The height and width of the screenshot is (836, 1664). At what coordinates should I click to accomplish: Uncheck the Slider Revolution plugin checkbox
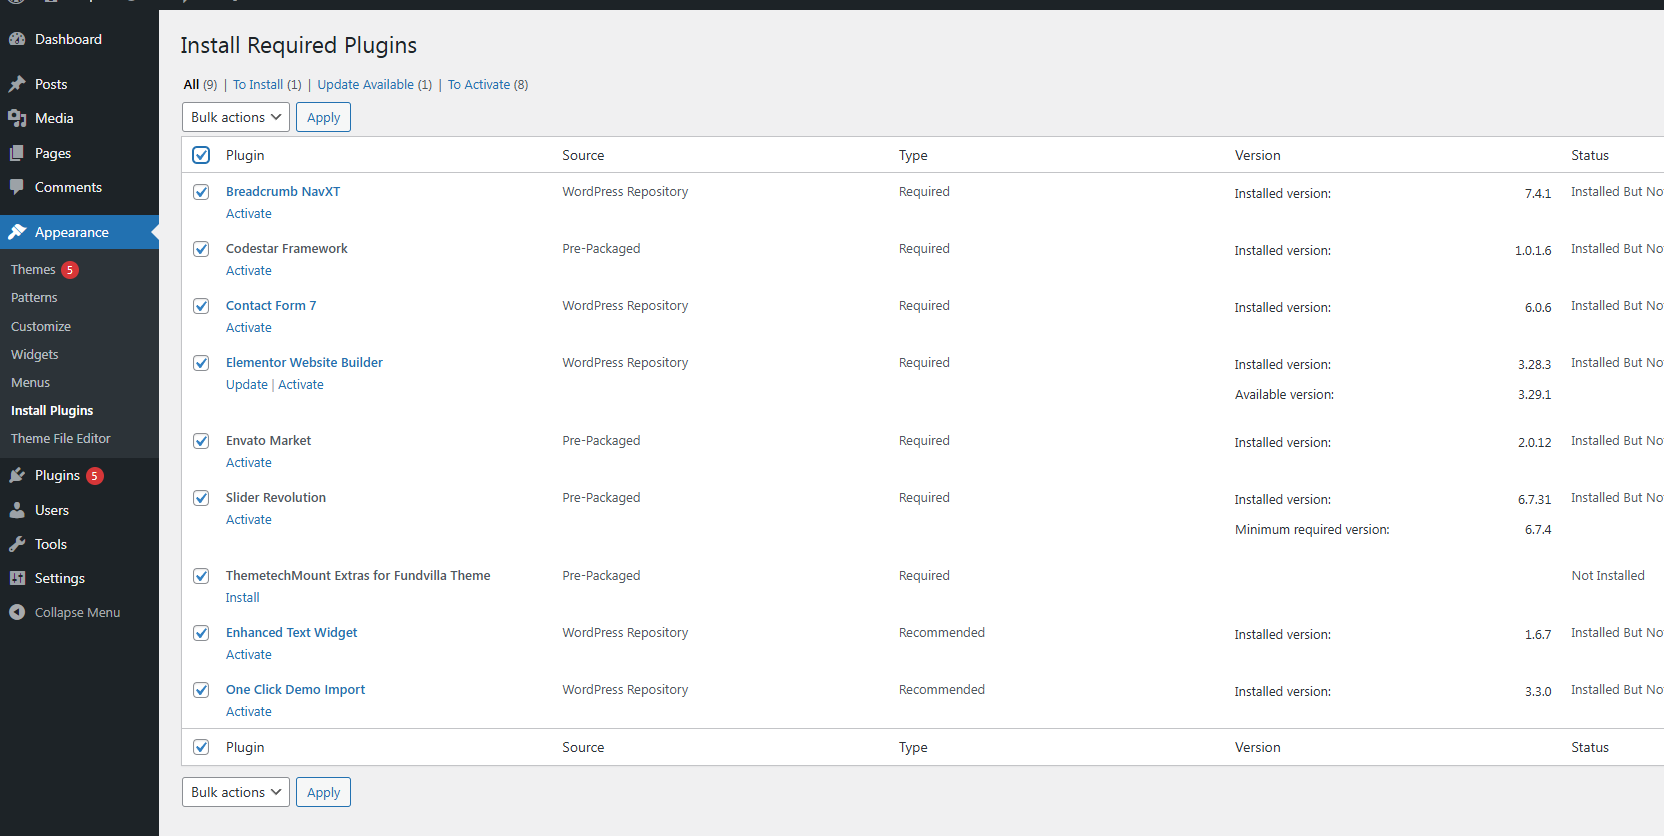pyautogui.click(x=201, y=498)
